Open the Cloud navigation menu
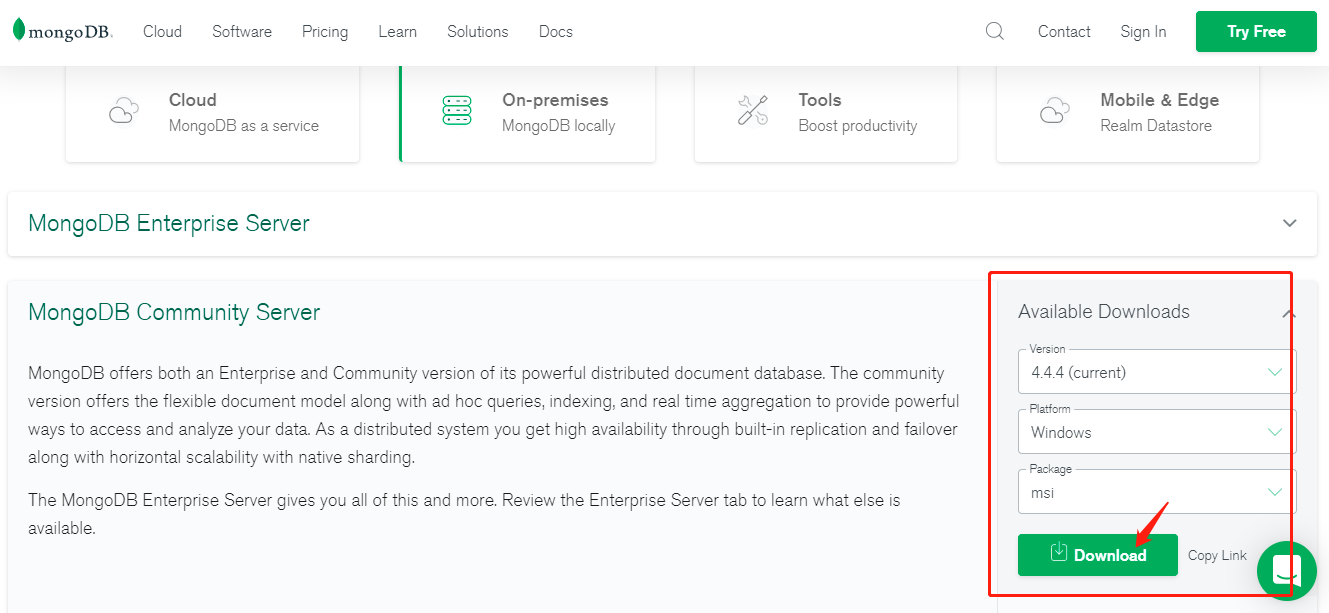Screen dimensions: 1329x613 pos(162,31)
